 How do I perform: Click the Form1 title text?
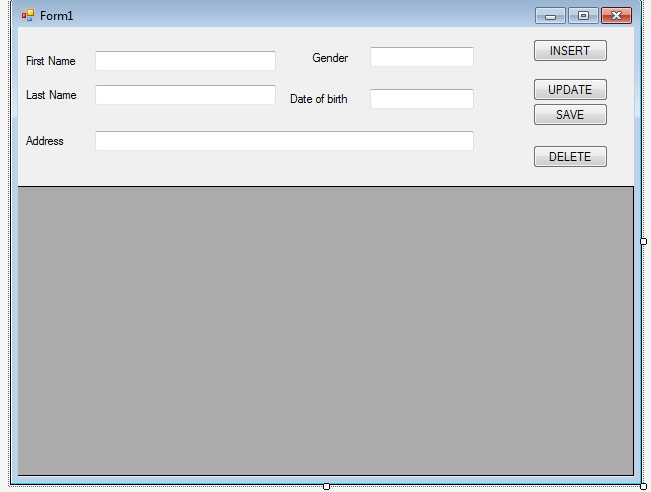56,16
